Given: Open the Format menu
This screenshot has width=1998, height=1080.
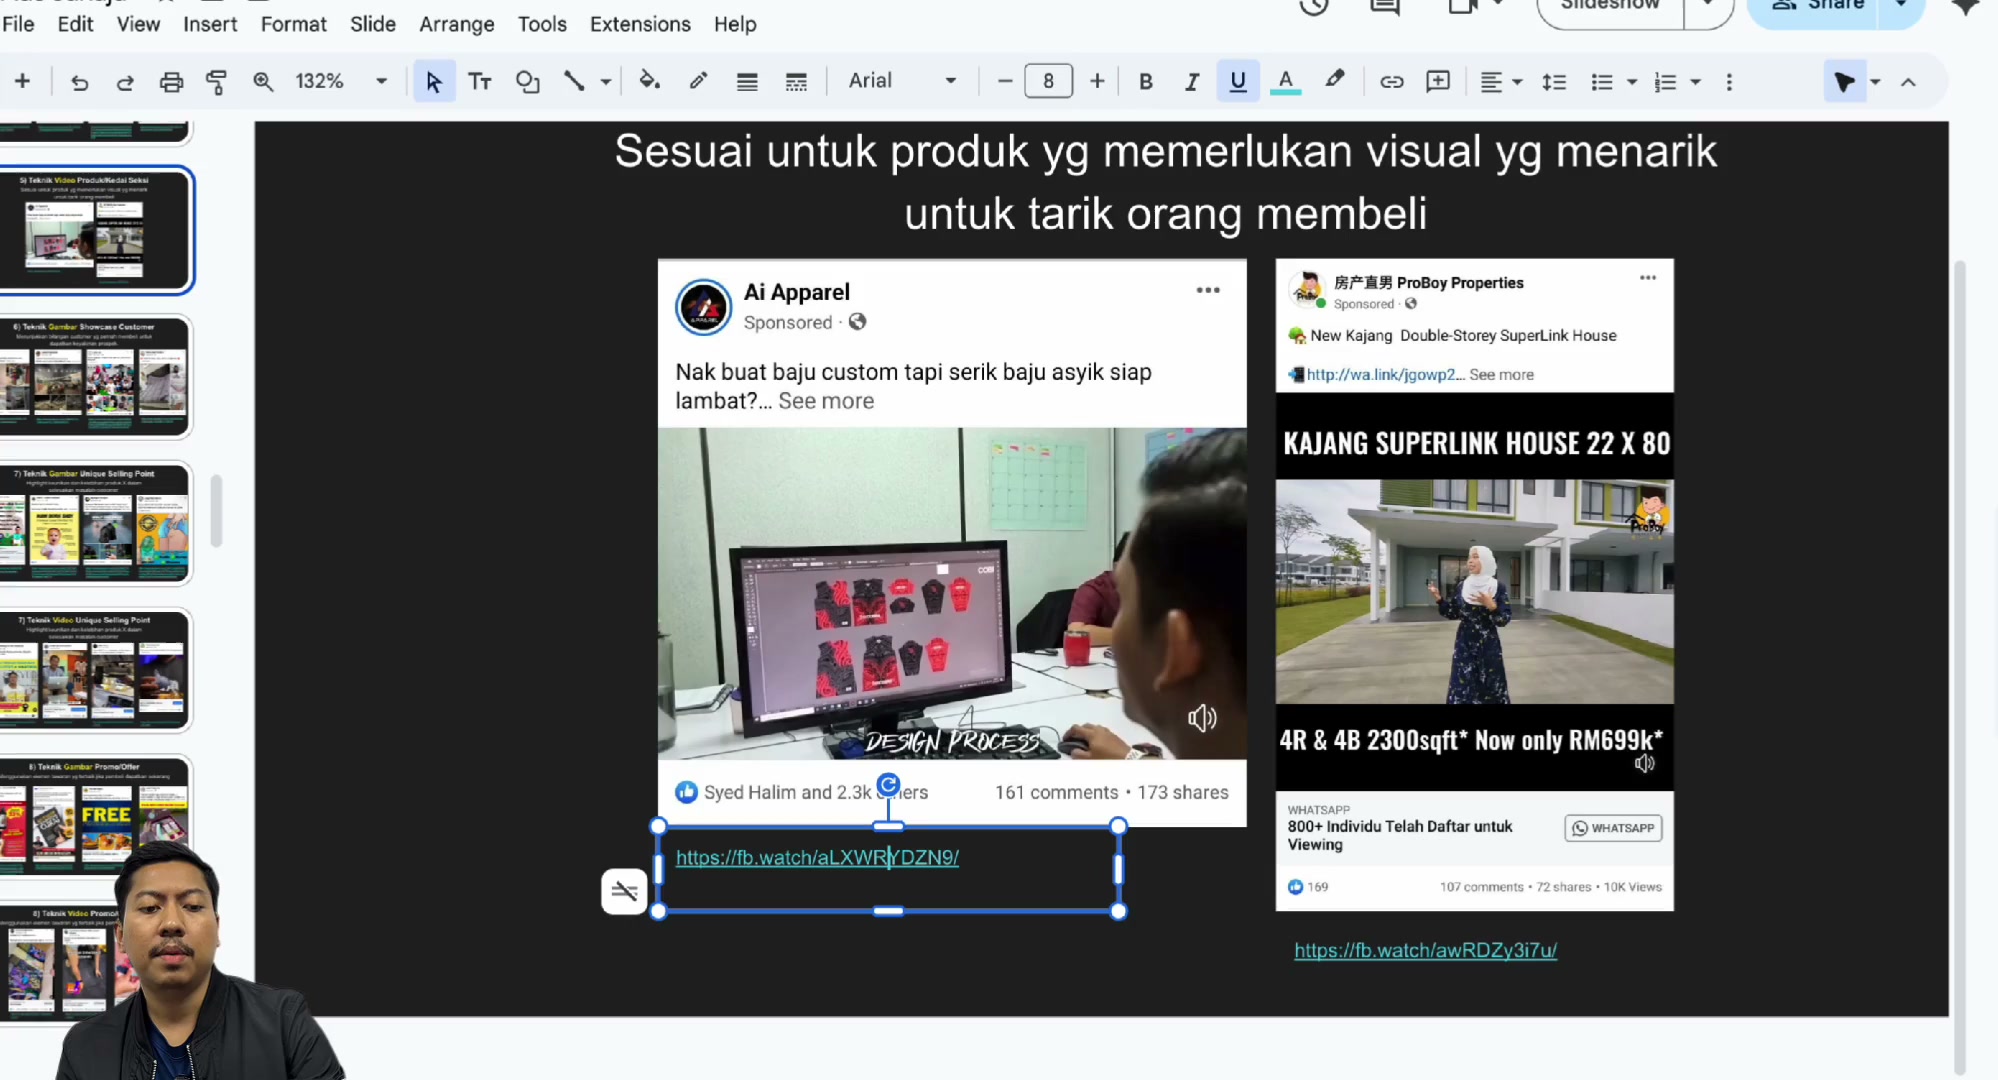Looking at the screenshot, I should tap(294, 24).
